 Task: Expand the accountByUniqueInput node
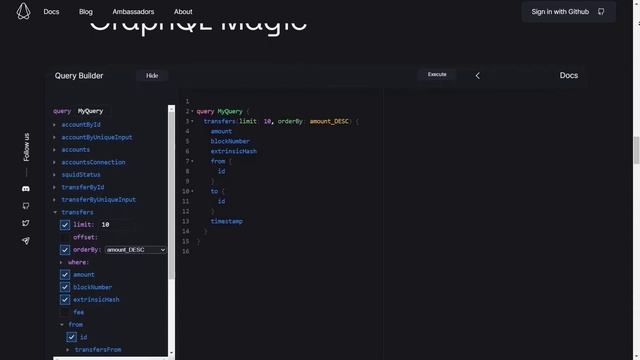tap(54, 138)
